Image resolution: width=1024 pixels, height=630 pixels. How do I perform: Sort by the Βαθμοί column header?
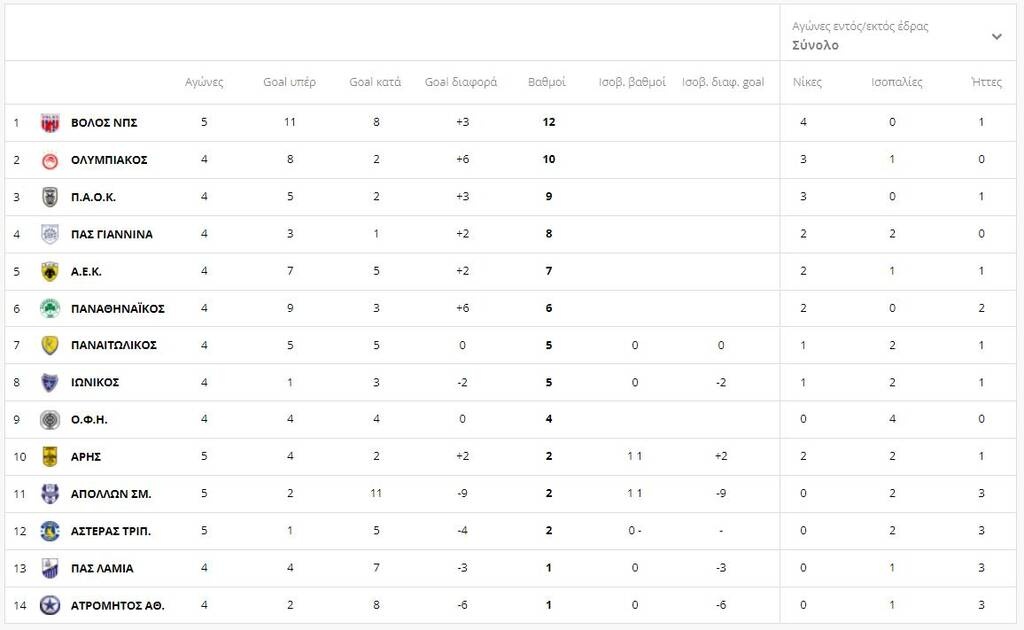547,82
